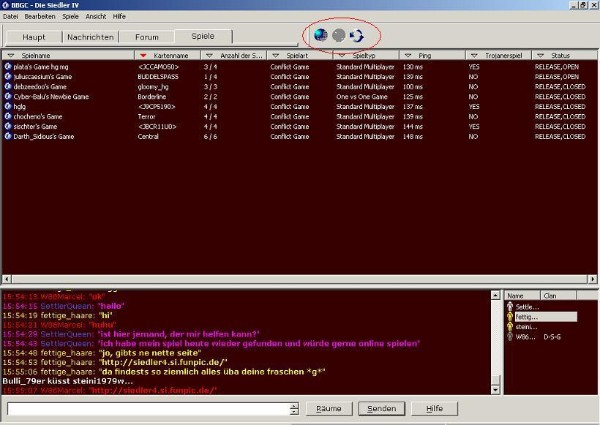
Task: Click Name header in user list
Action: pos(522,296)
